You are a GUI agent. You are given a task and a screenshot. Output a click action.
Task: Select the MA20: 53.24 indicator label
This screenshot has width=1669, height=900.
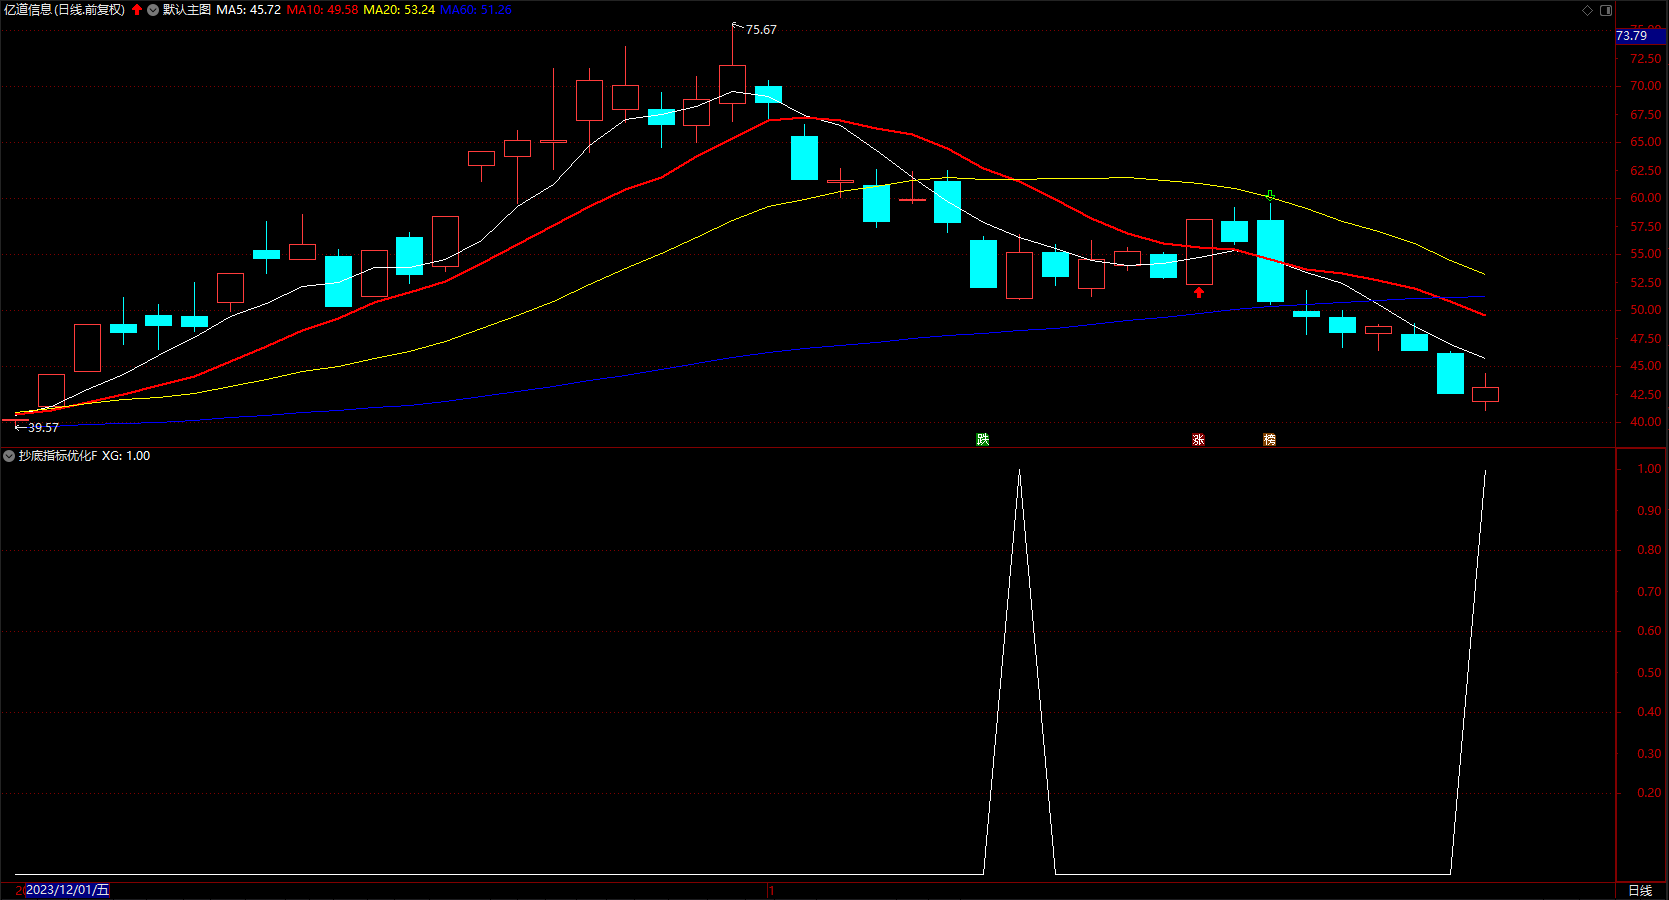pyautogui.click(x=399, y=10)
